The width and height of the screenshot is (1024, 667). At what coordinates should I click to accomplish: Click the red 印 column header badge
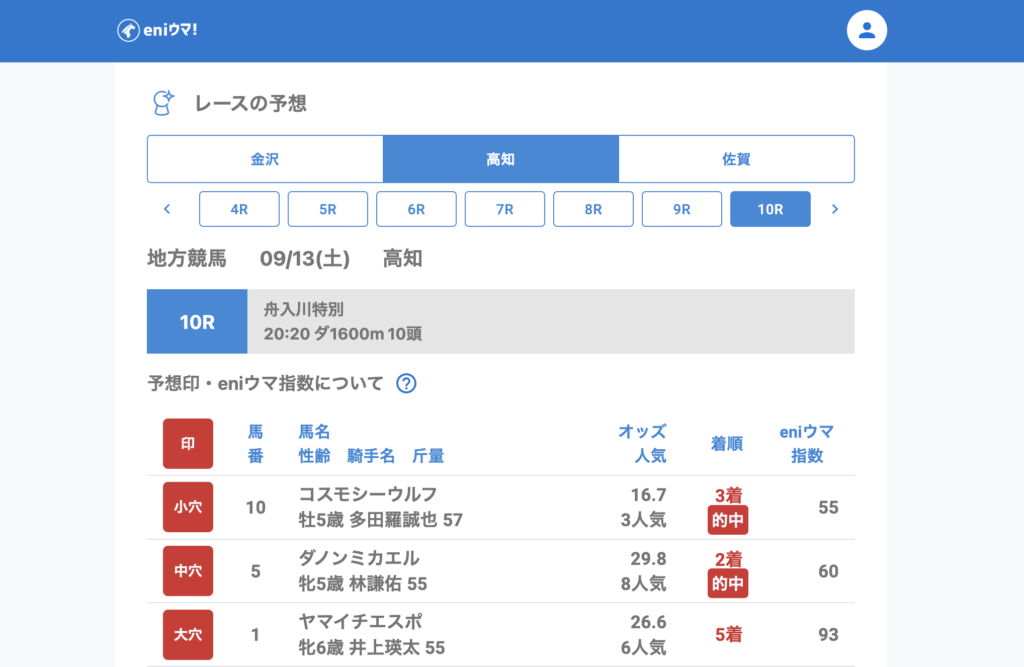click(x=188, y=444)
